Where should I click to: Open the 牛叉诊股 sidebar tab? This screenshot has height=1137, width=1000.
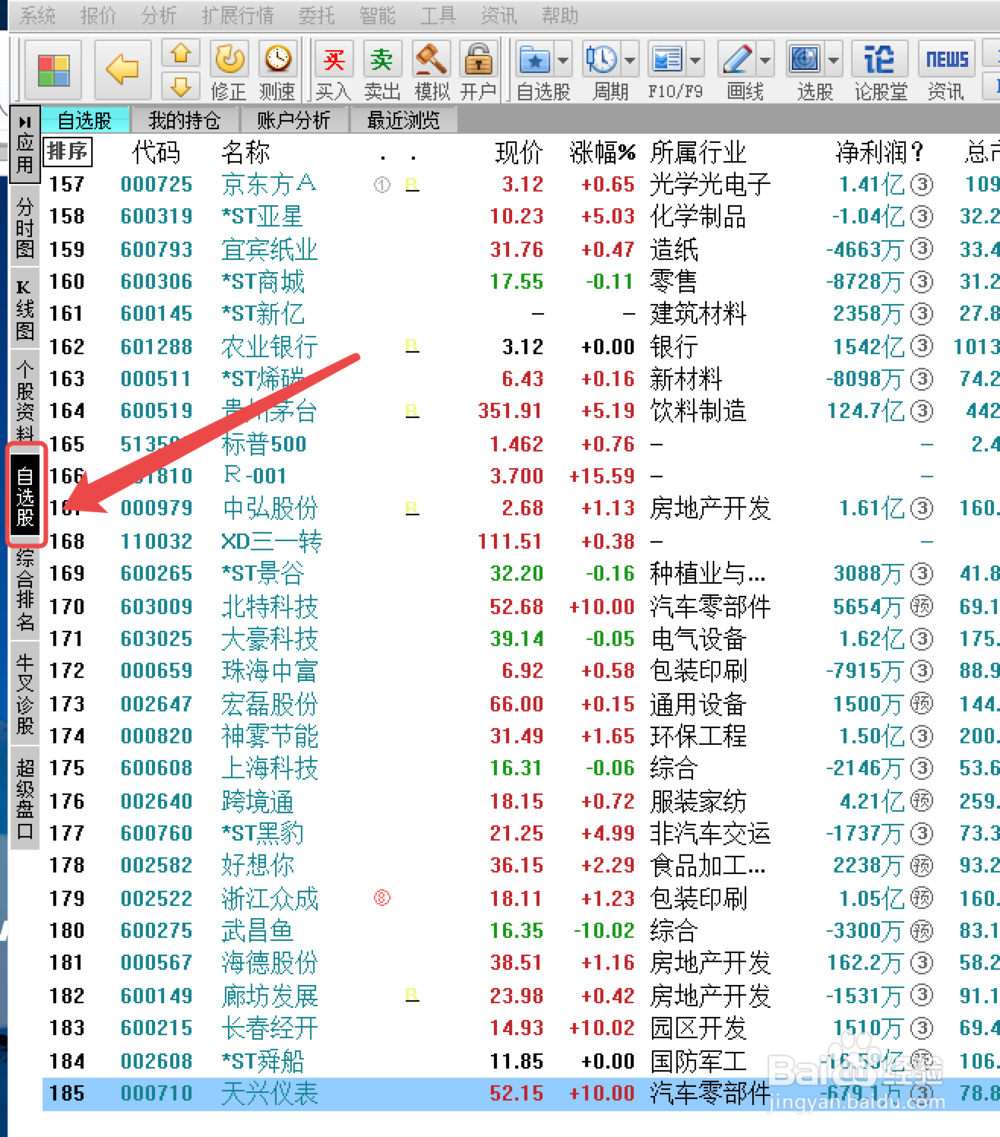point(25,695)
